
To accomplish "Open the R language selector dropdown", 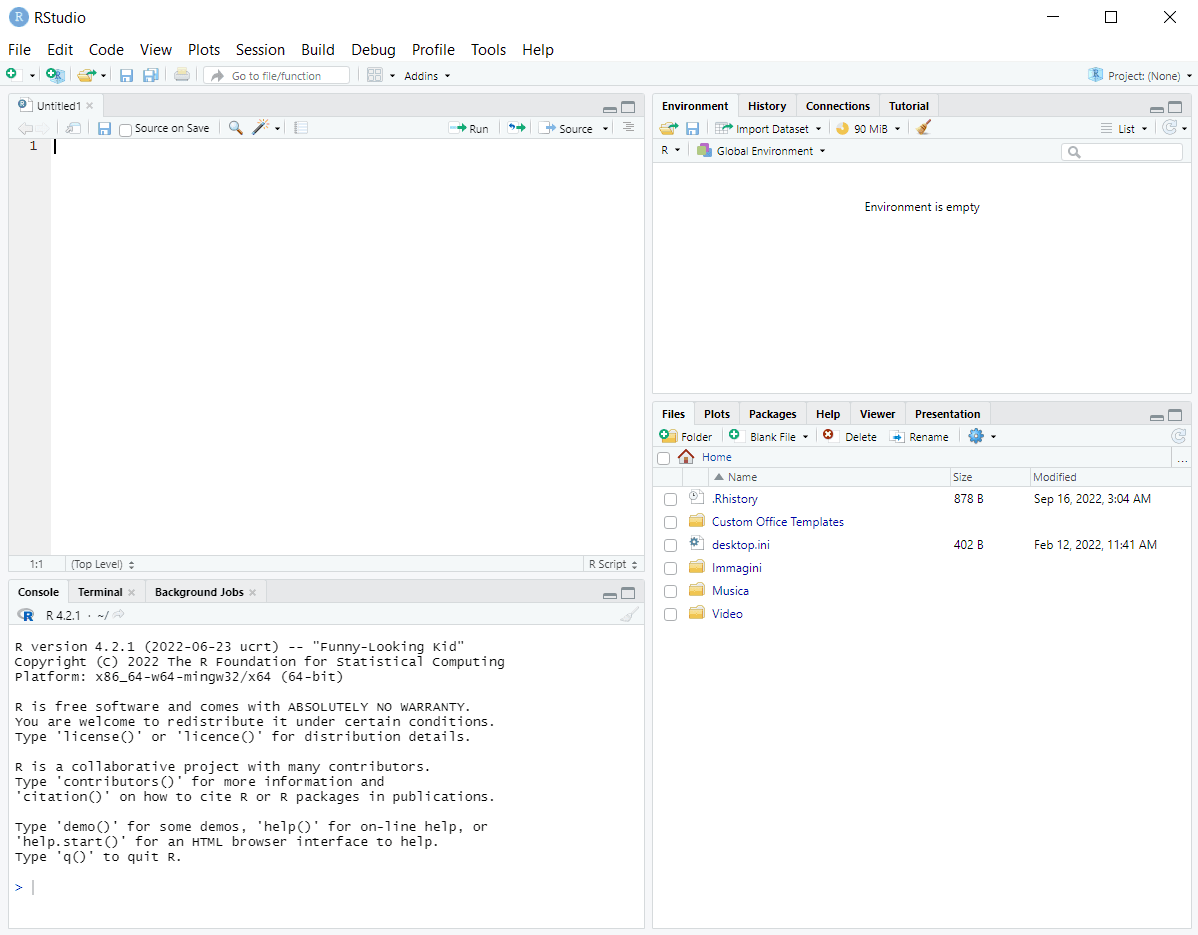I will click(x=670, y=150).
